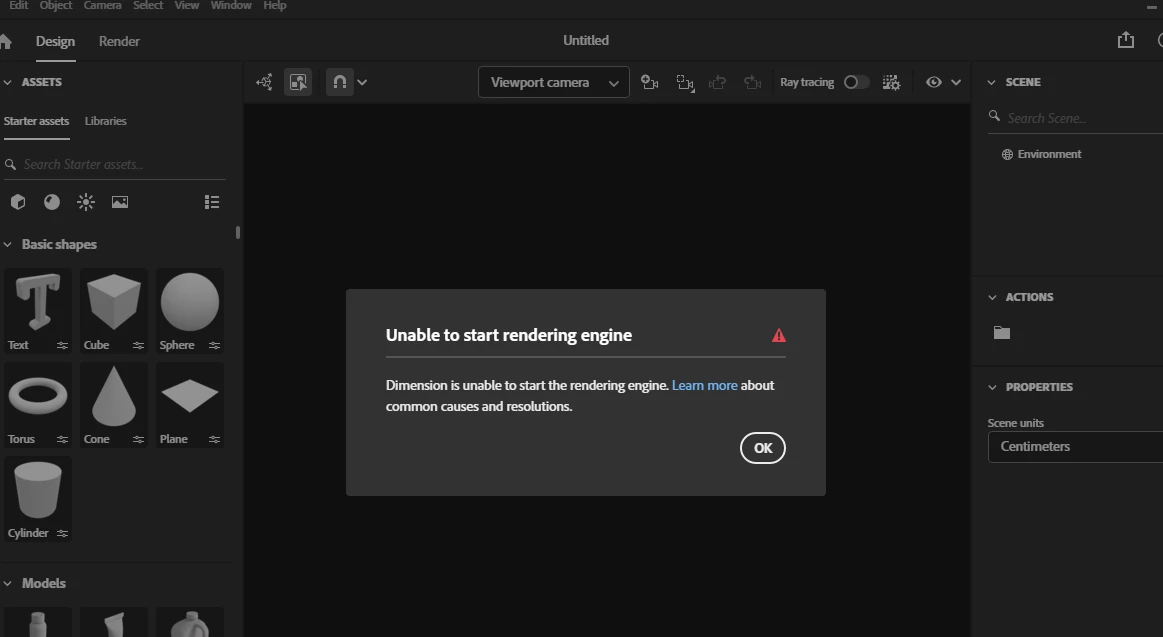Click the camera undo icon
This screenshot has width=1163, height=637.
click(717, 82)
